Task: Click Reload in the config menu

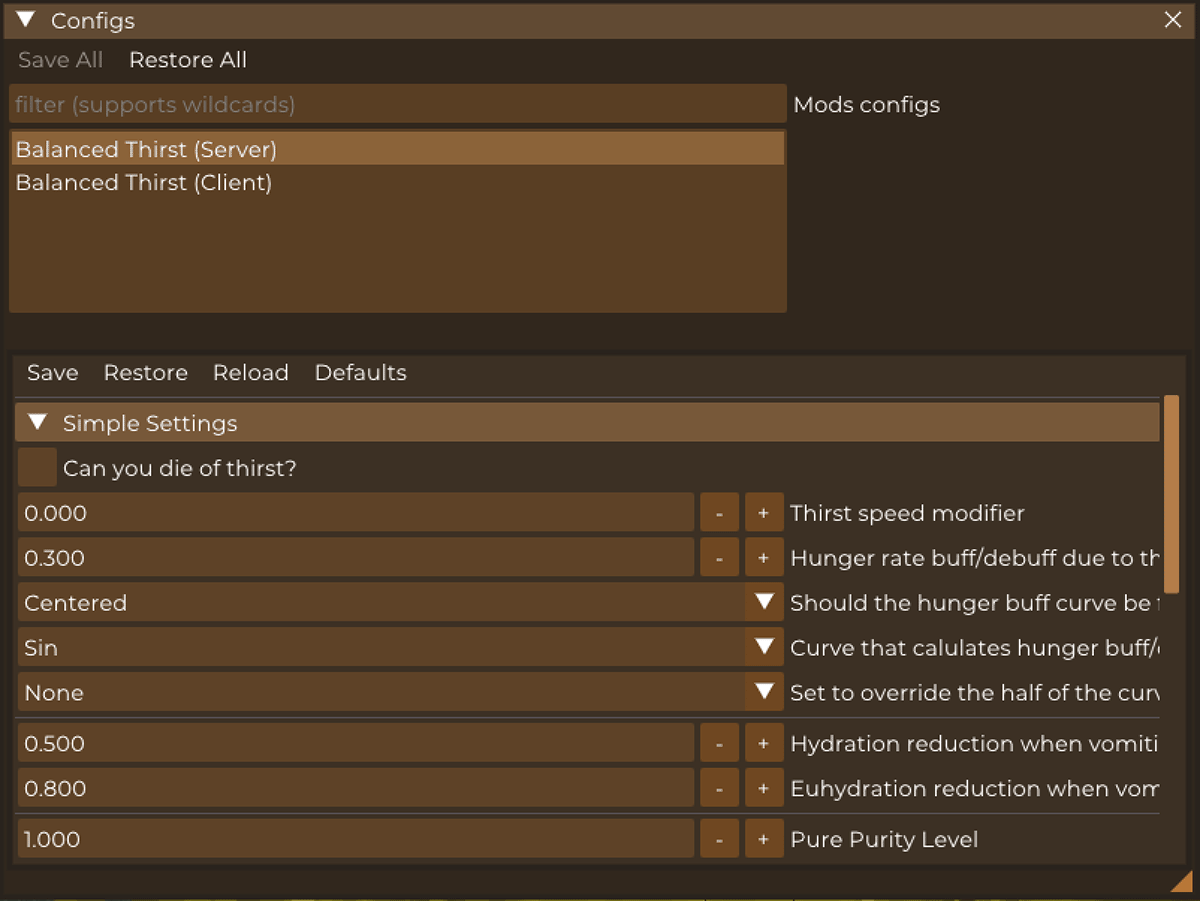Action: (x=251, y=373)
